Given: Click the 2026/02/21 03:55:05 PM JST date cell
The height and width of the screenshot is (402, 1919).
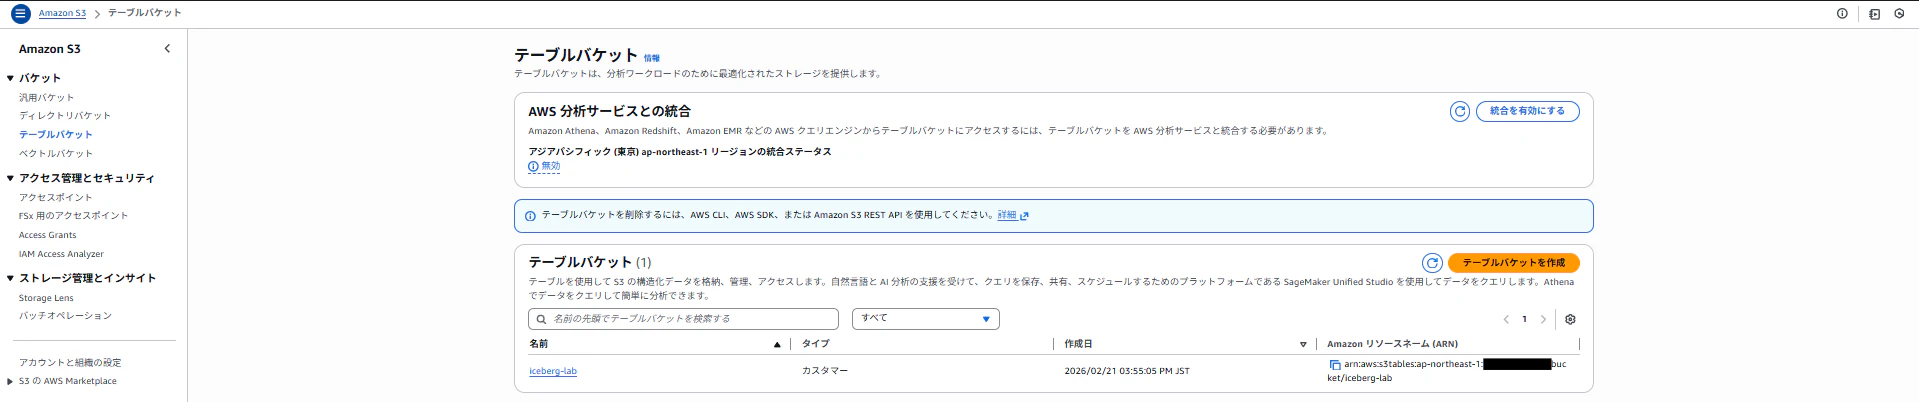Looking at the screenshot, I should (1127, 371).
